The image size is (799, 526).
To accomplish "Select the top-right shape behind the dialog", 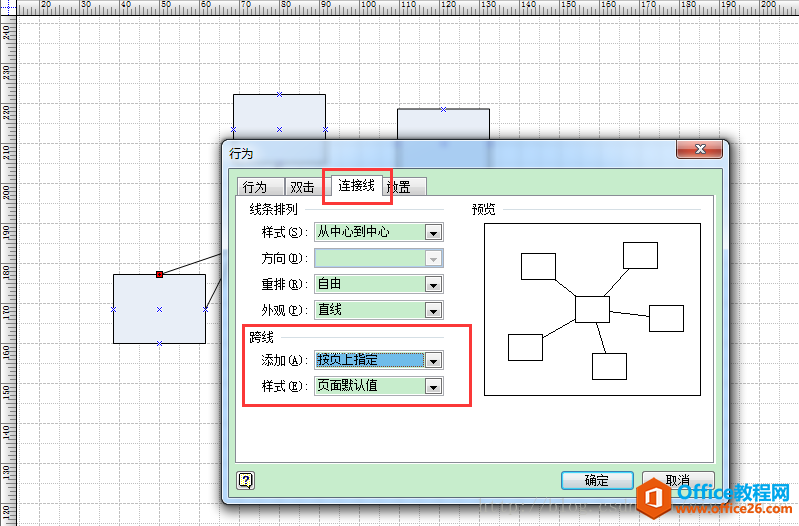I will pyautogui.click(x=443, y=124).
